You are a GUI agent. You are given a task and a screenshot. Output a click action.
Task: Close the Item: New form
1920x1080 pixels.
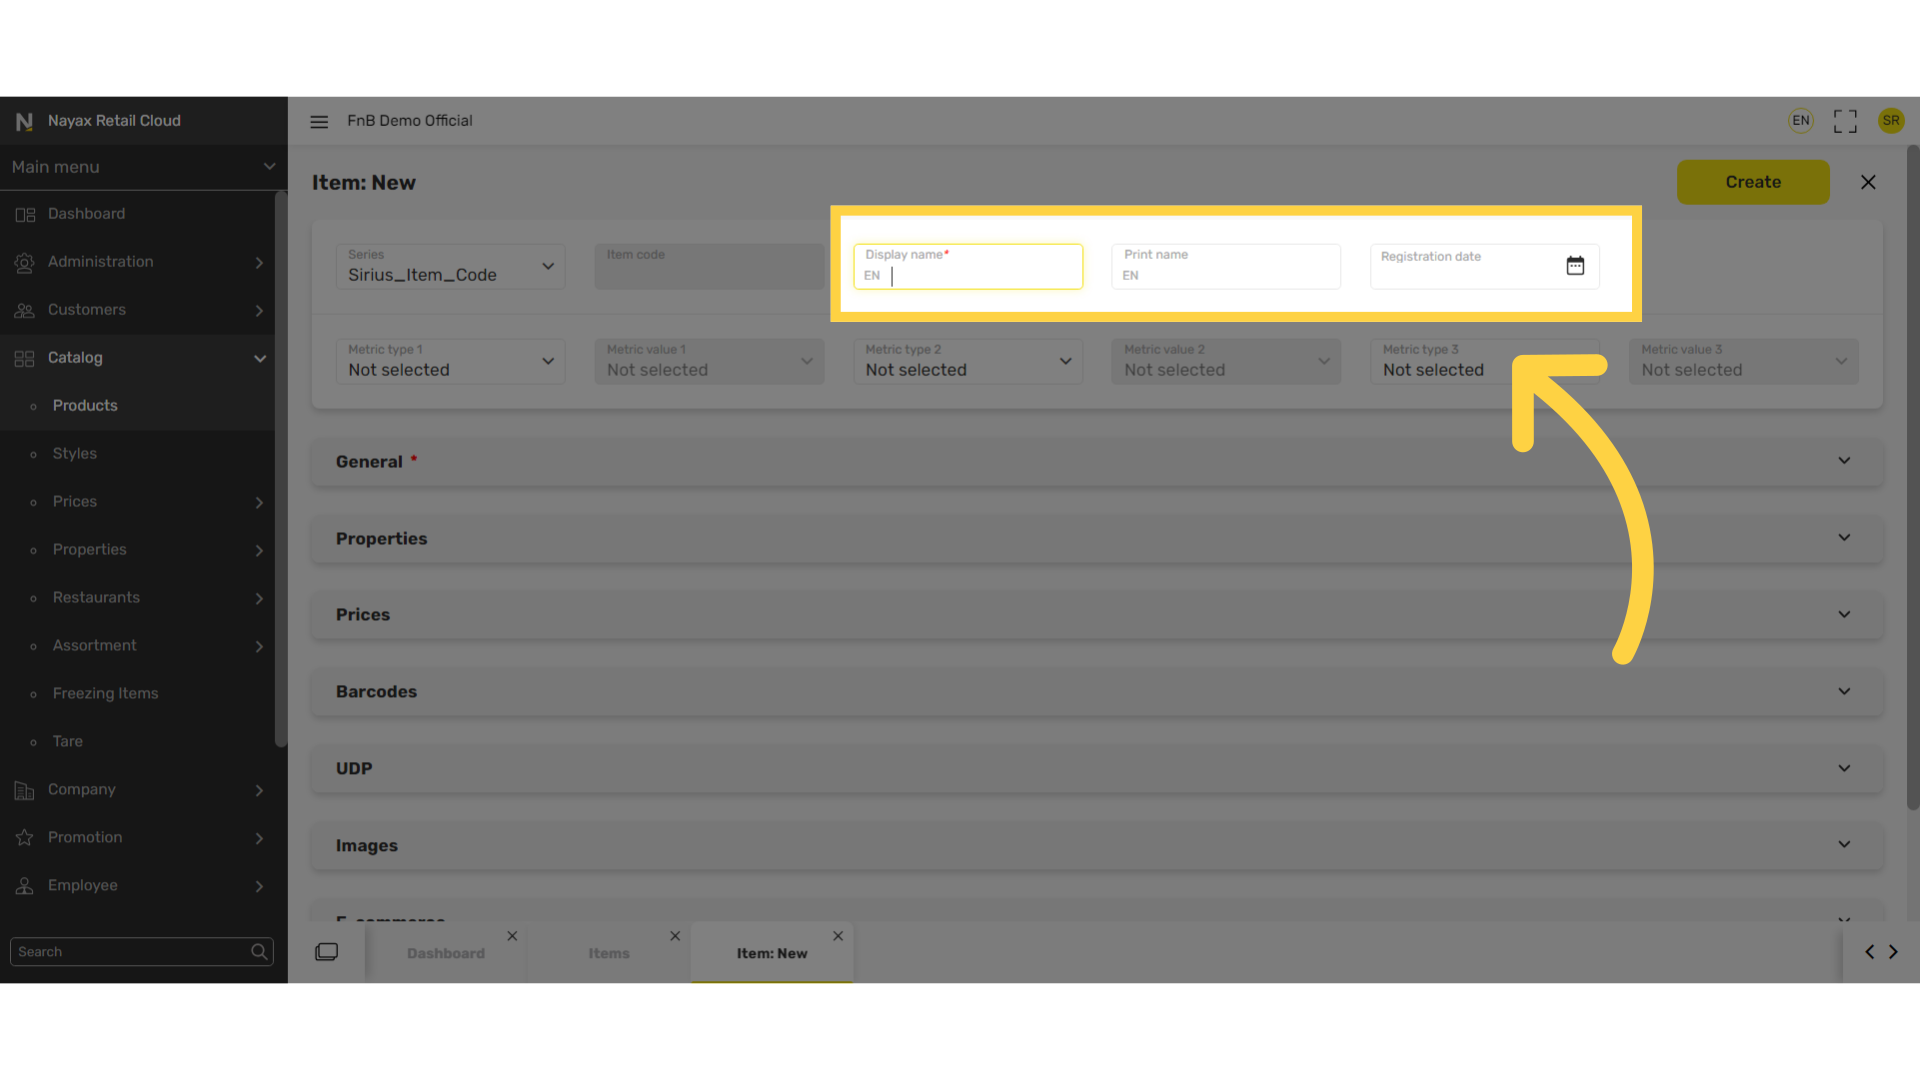(1868, 182)
